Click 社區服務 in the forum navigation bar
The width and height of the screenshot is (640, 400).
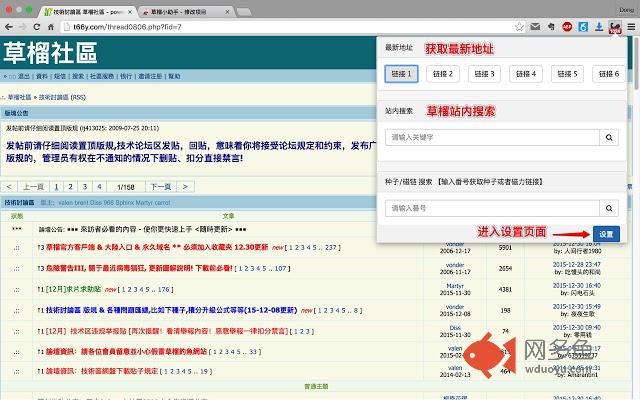102,76
